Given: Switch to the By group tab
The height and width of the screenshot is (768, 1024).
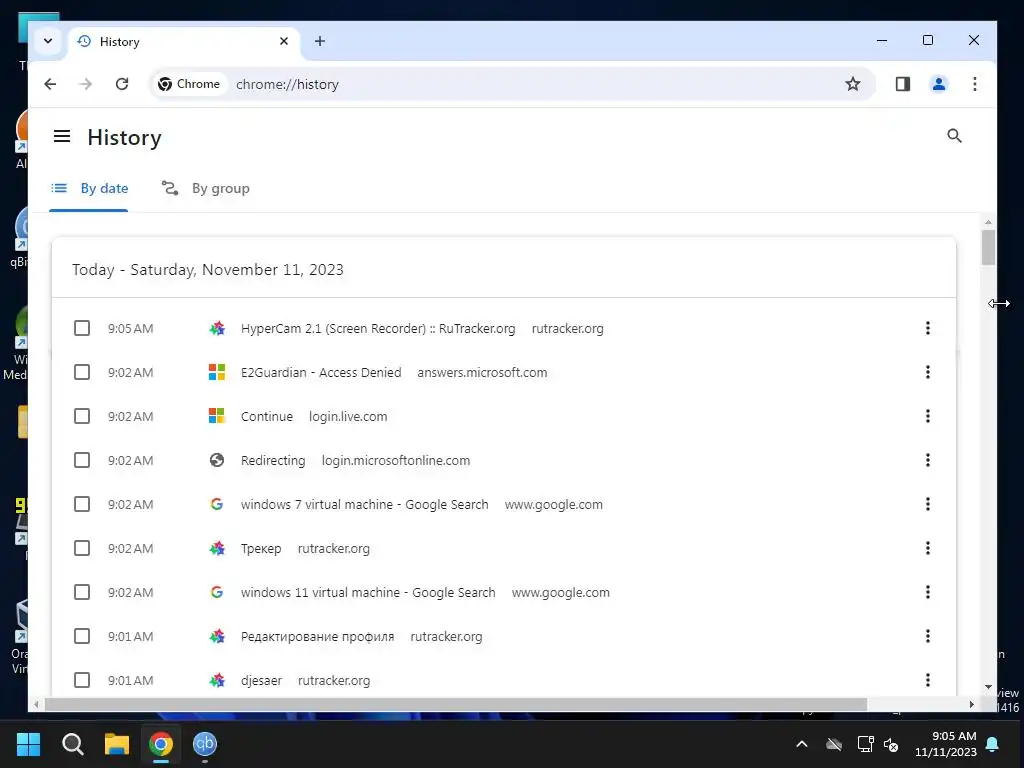Looking at the screenshot, I should tap(206, 188).
